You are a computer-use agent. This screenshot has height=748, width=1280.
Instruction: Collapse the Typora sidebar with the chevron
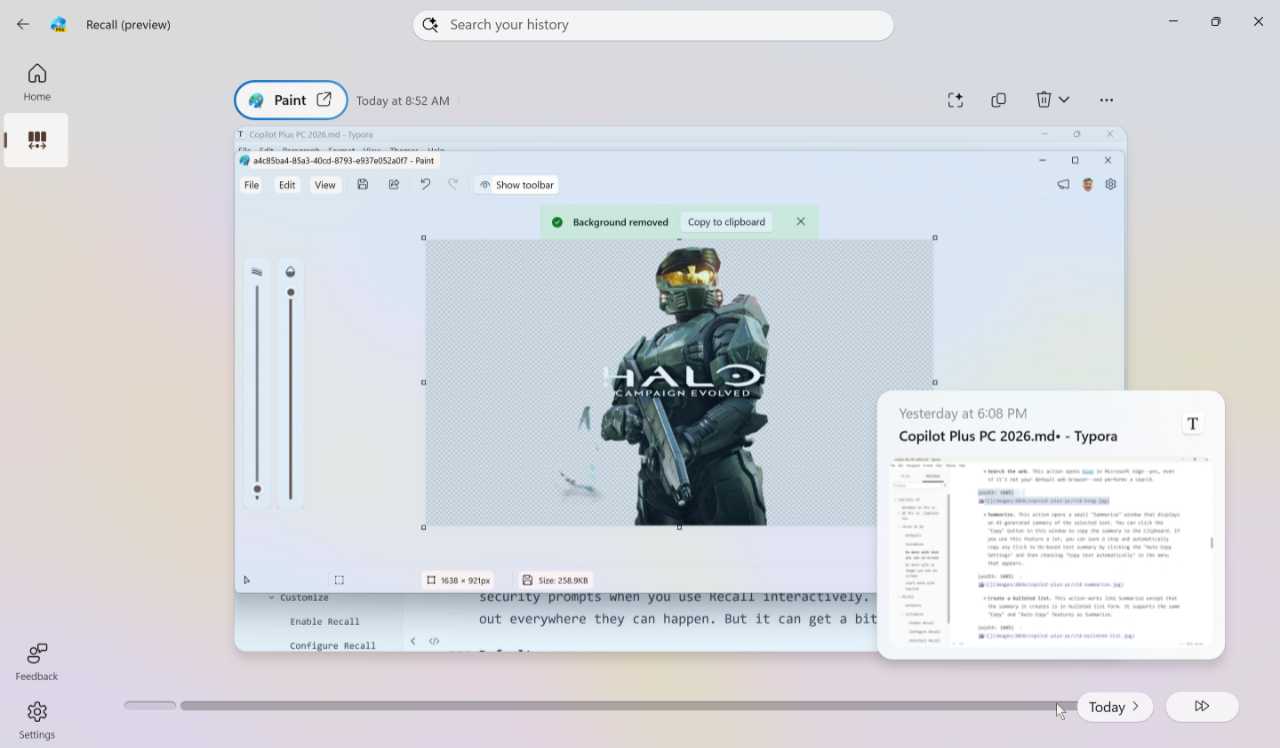[413, 641]
